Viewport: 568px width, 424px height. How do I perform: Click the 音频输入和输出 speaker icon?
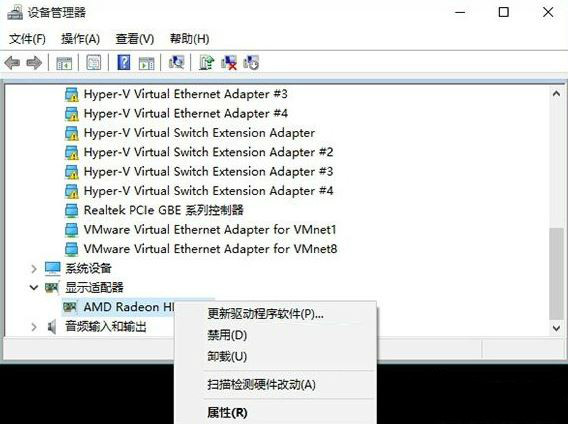pyautogui.click(x=52, y=327)
